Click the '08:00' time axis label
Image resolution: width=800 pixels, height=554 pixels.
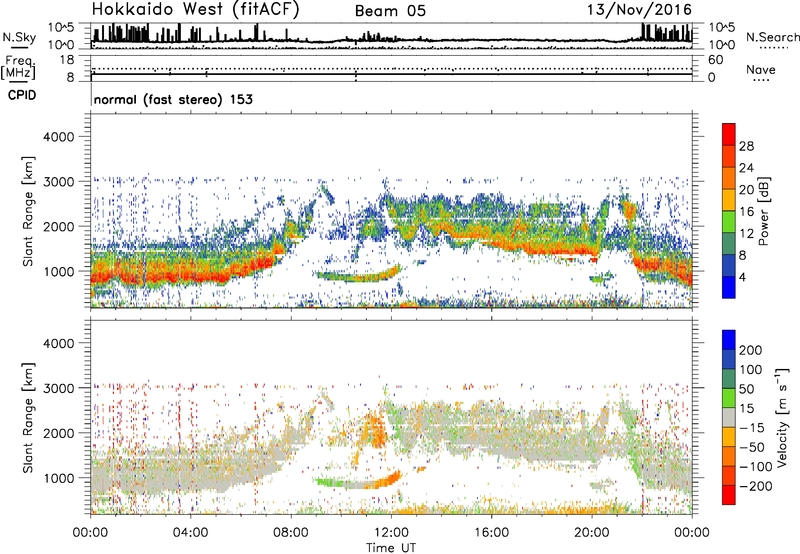(x=291, y=533)
